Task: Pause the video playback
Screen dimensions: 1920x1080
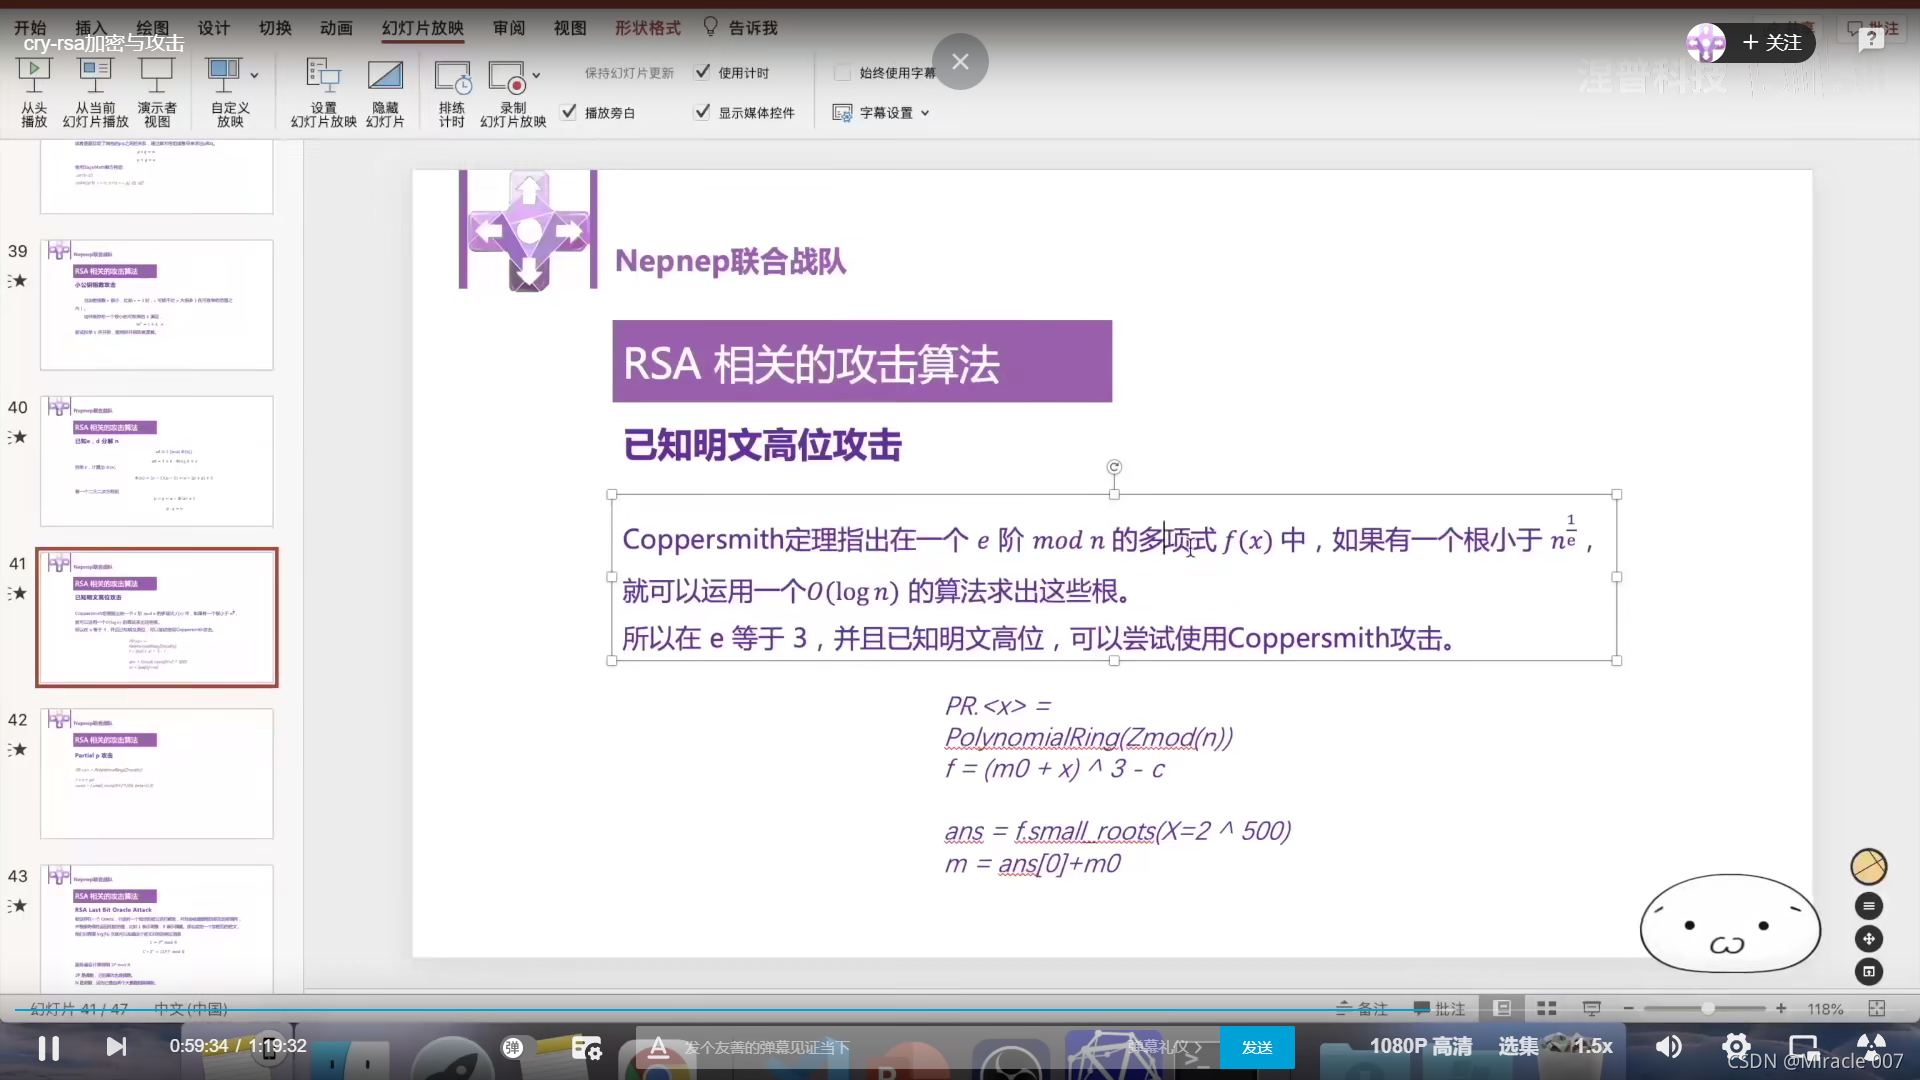Action: (x=48, y=1047)
